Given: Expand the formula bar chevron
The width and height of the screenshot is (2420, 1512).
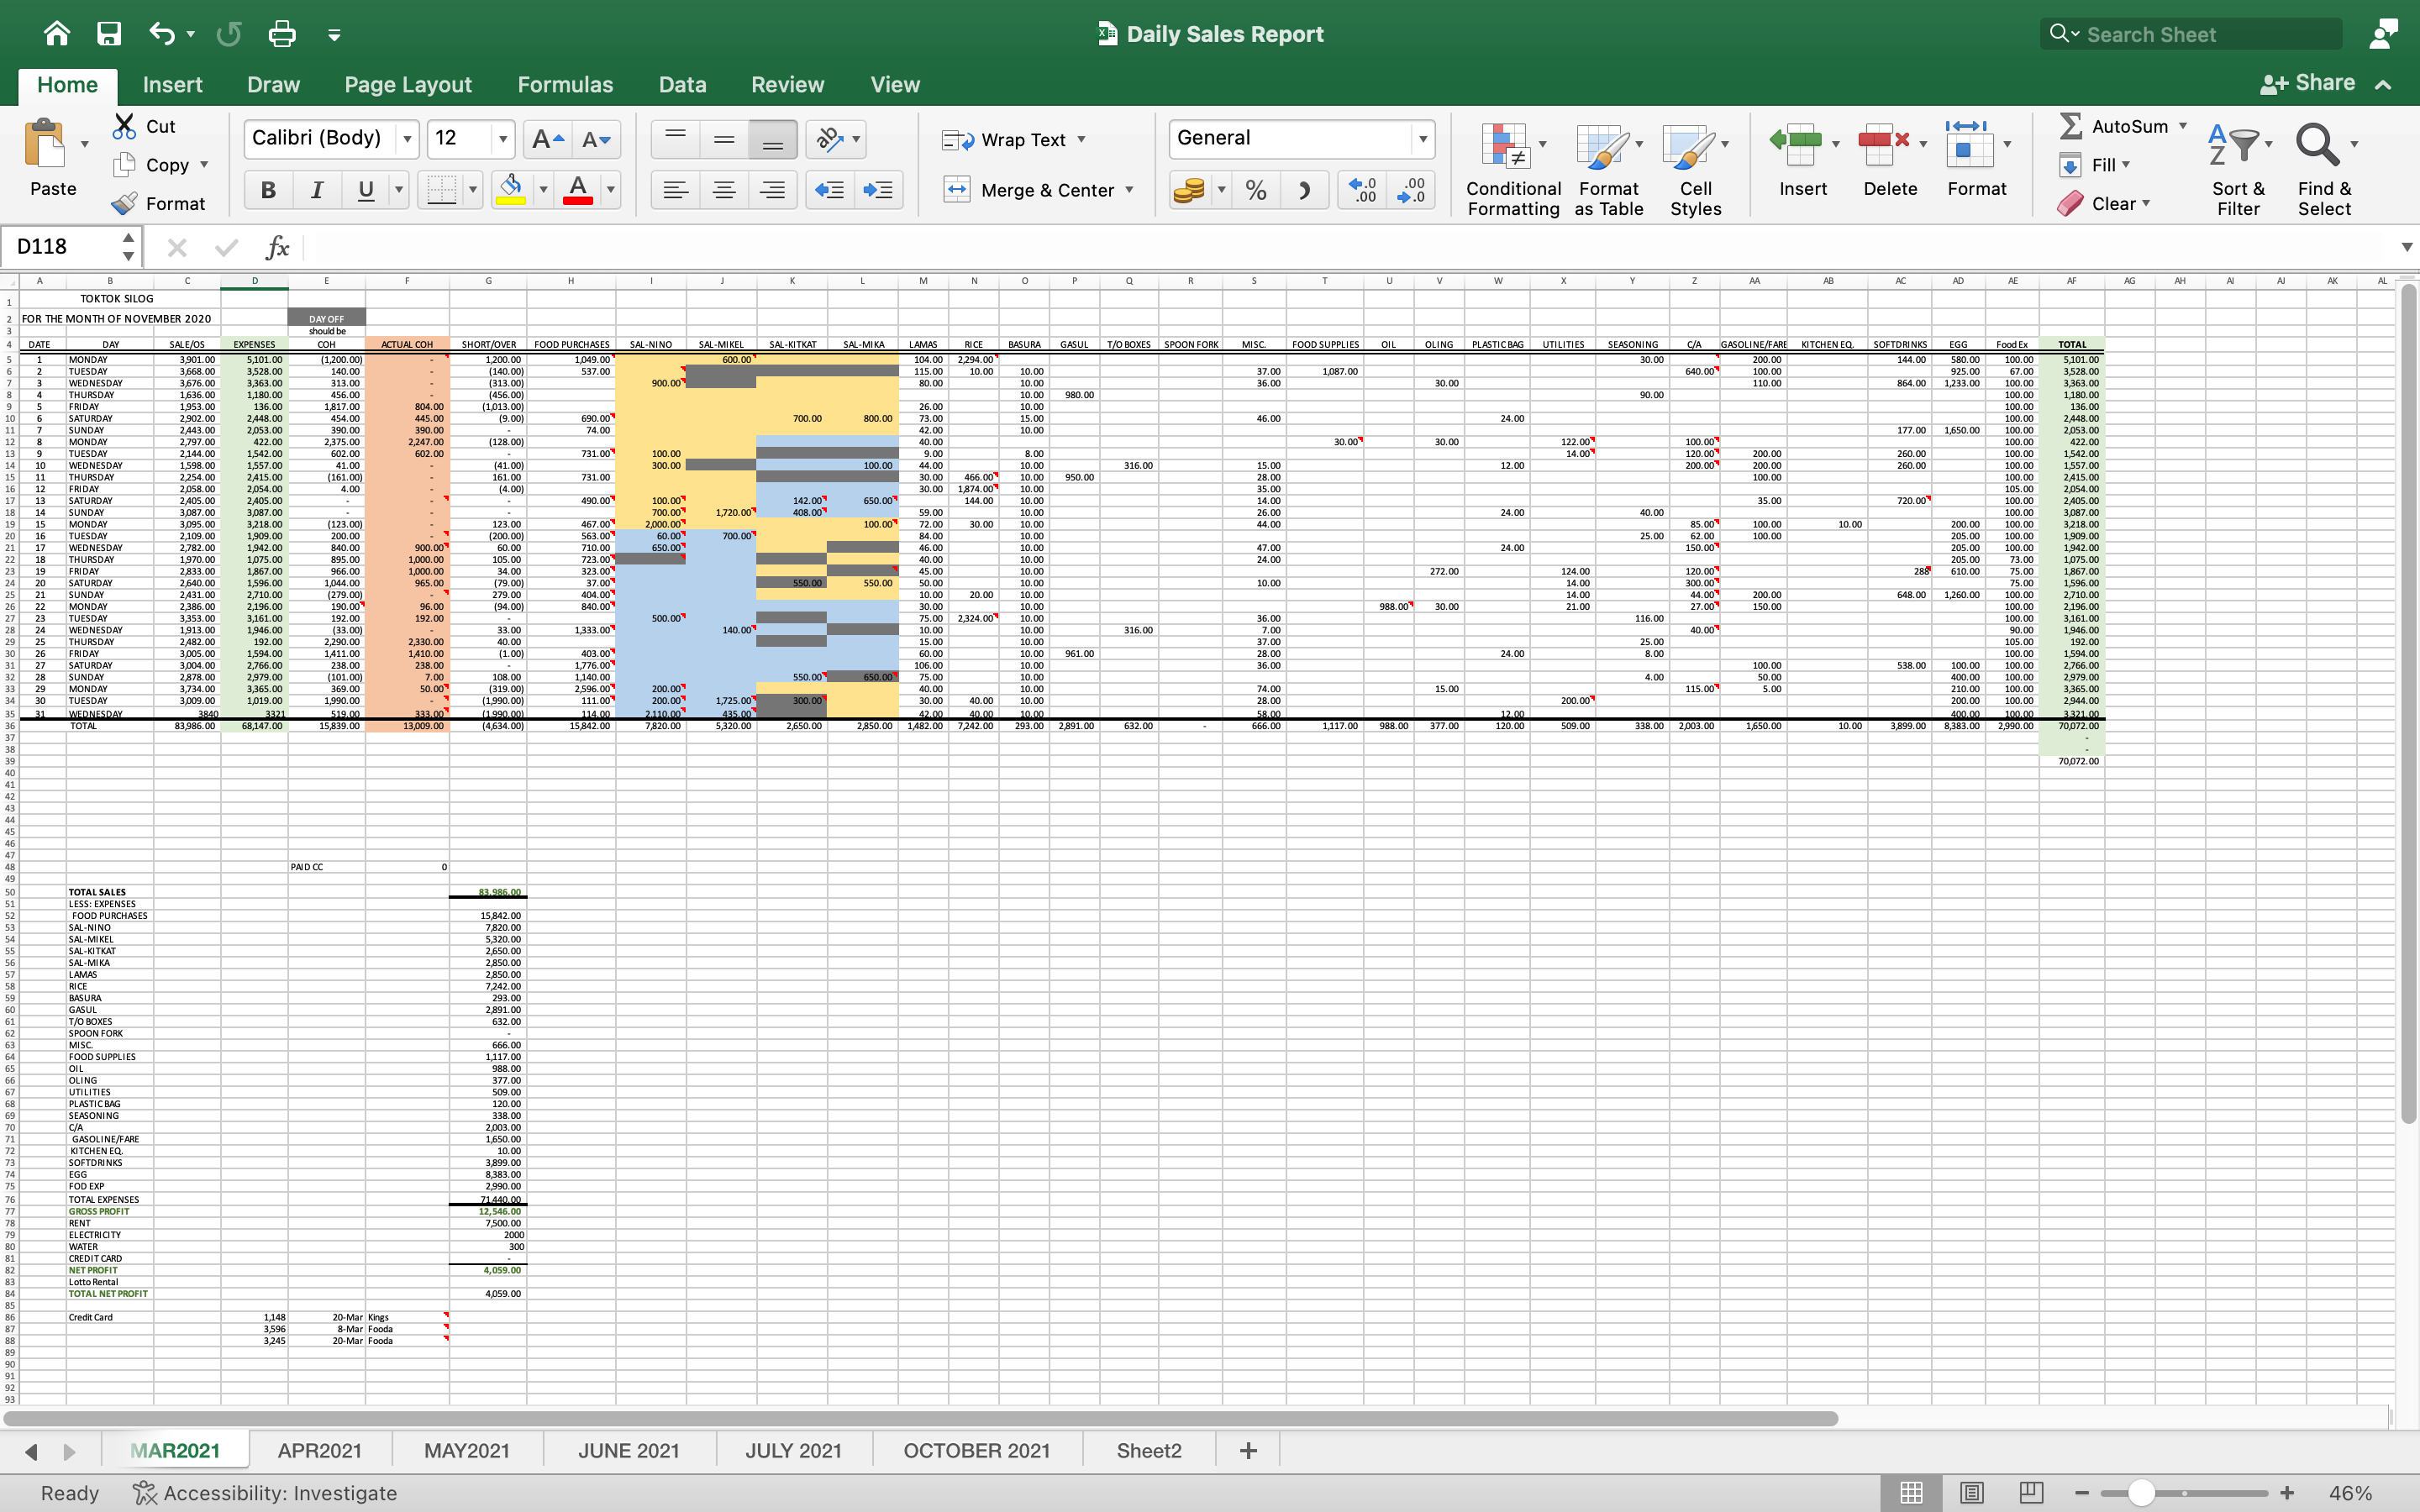Looking at the screenshot, I should (2406, 247).
